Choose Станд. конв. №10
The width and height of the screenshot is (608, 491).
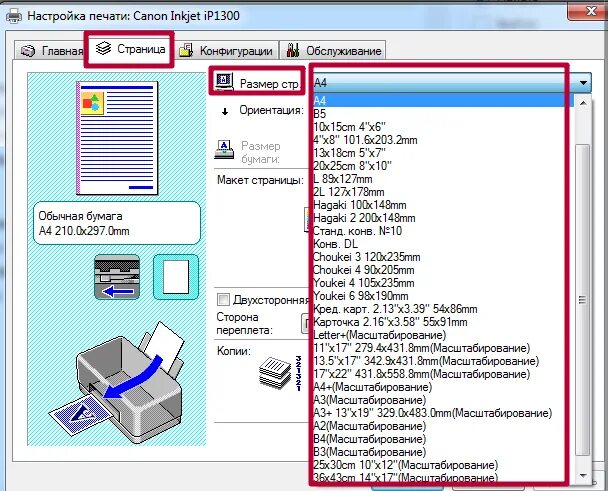[443, 231]
